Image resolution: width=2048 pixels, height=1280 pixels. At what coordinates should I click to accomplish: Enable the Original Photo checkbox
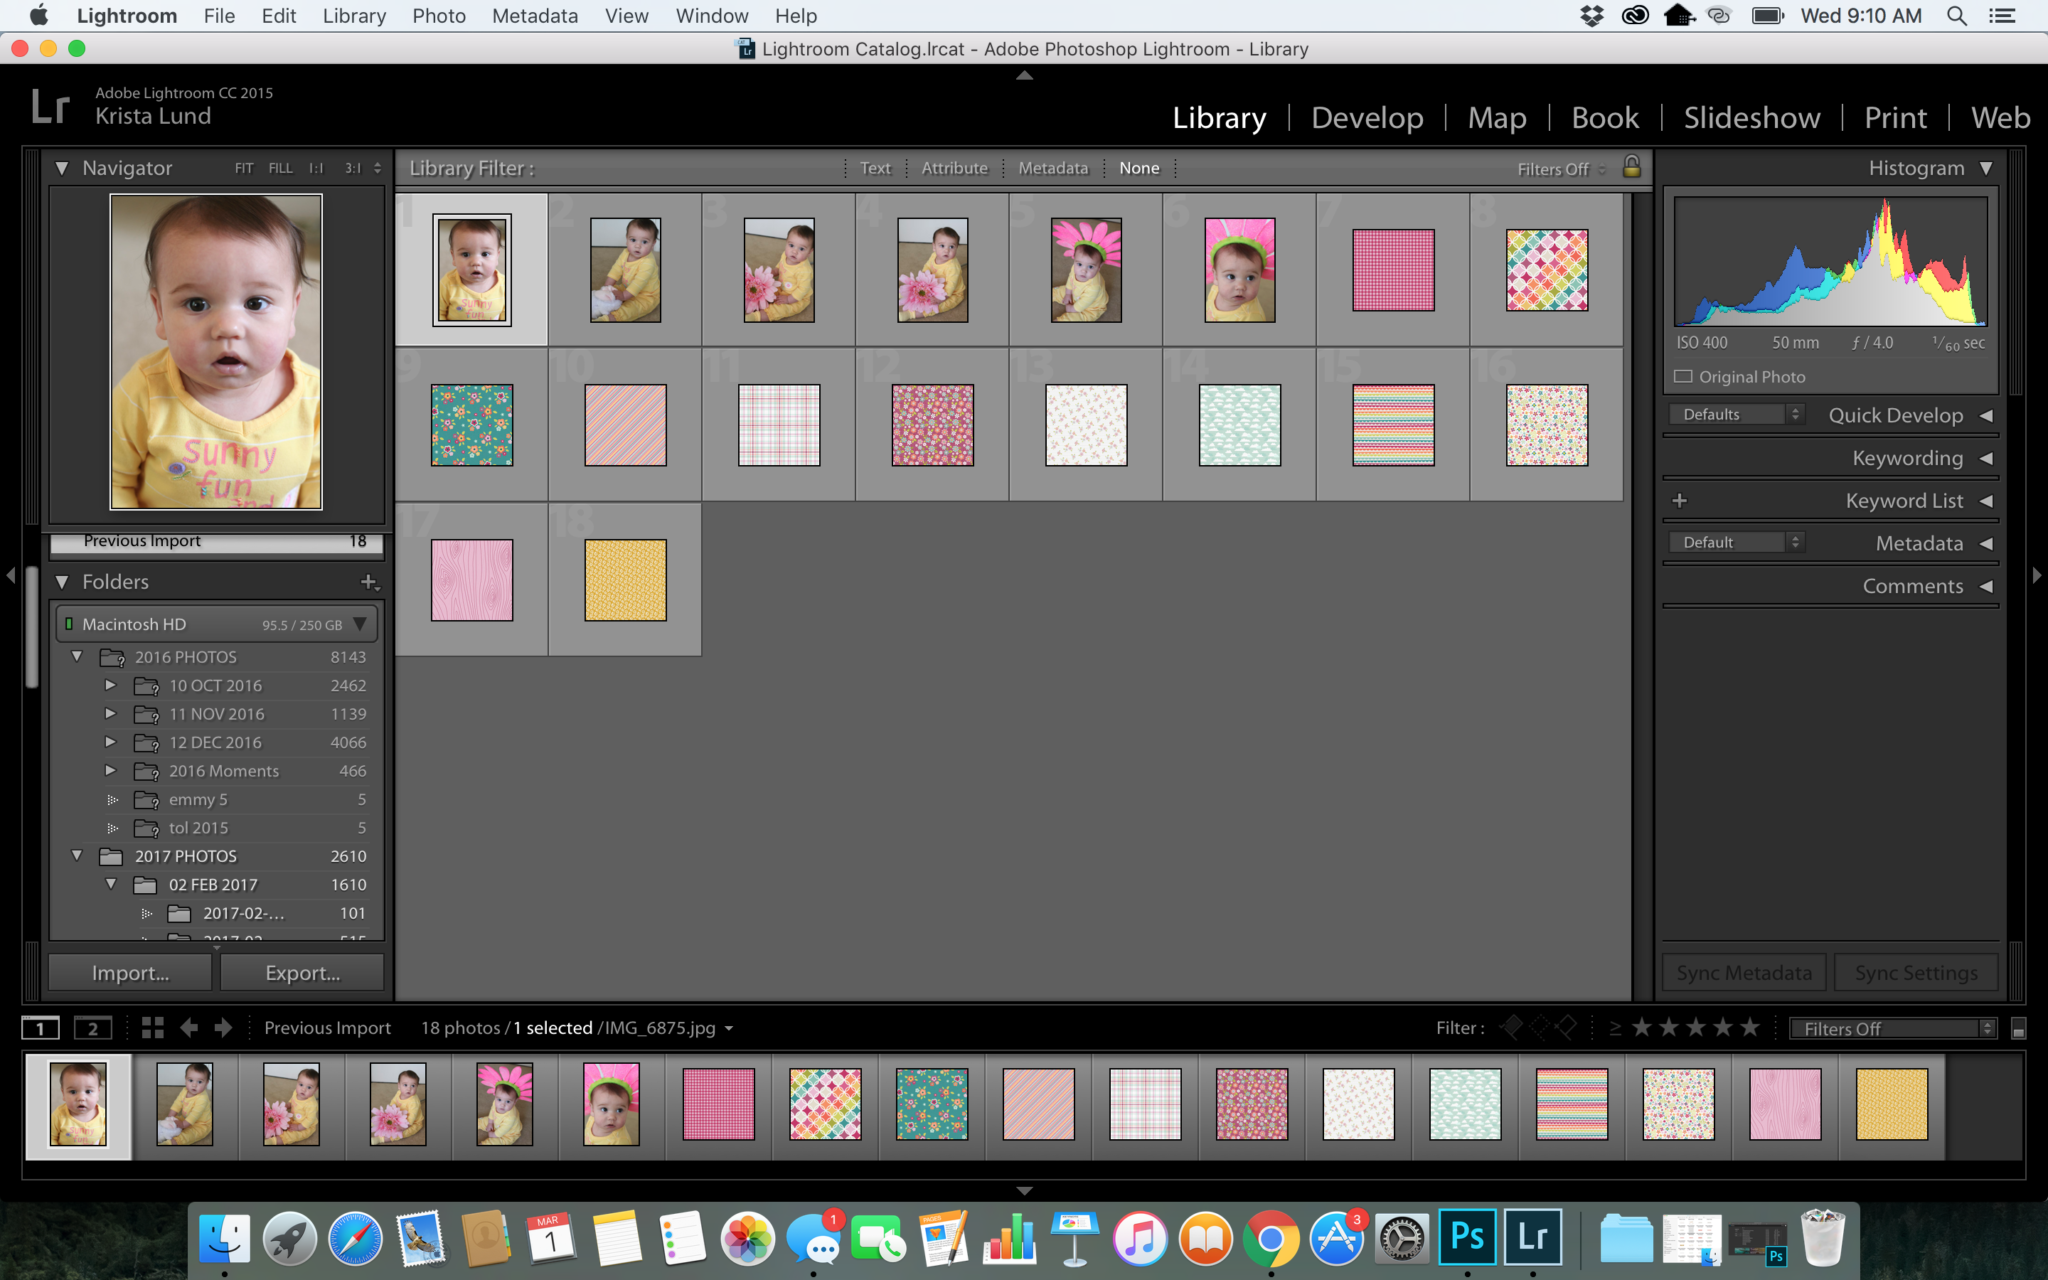click(x=1684, y=377)
